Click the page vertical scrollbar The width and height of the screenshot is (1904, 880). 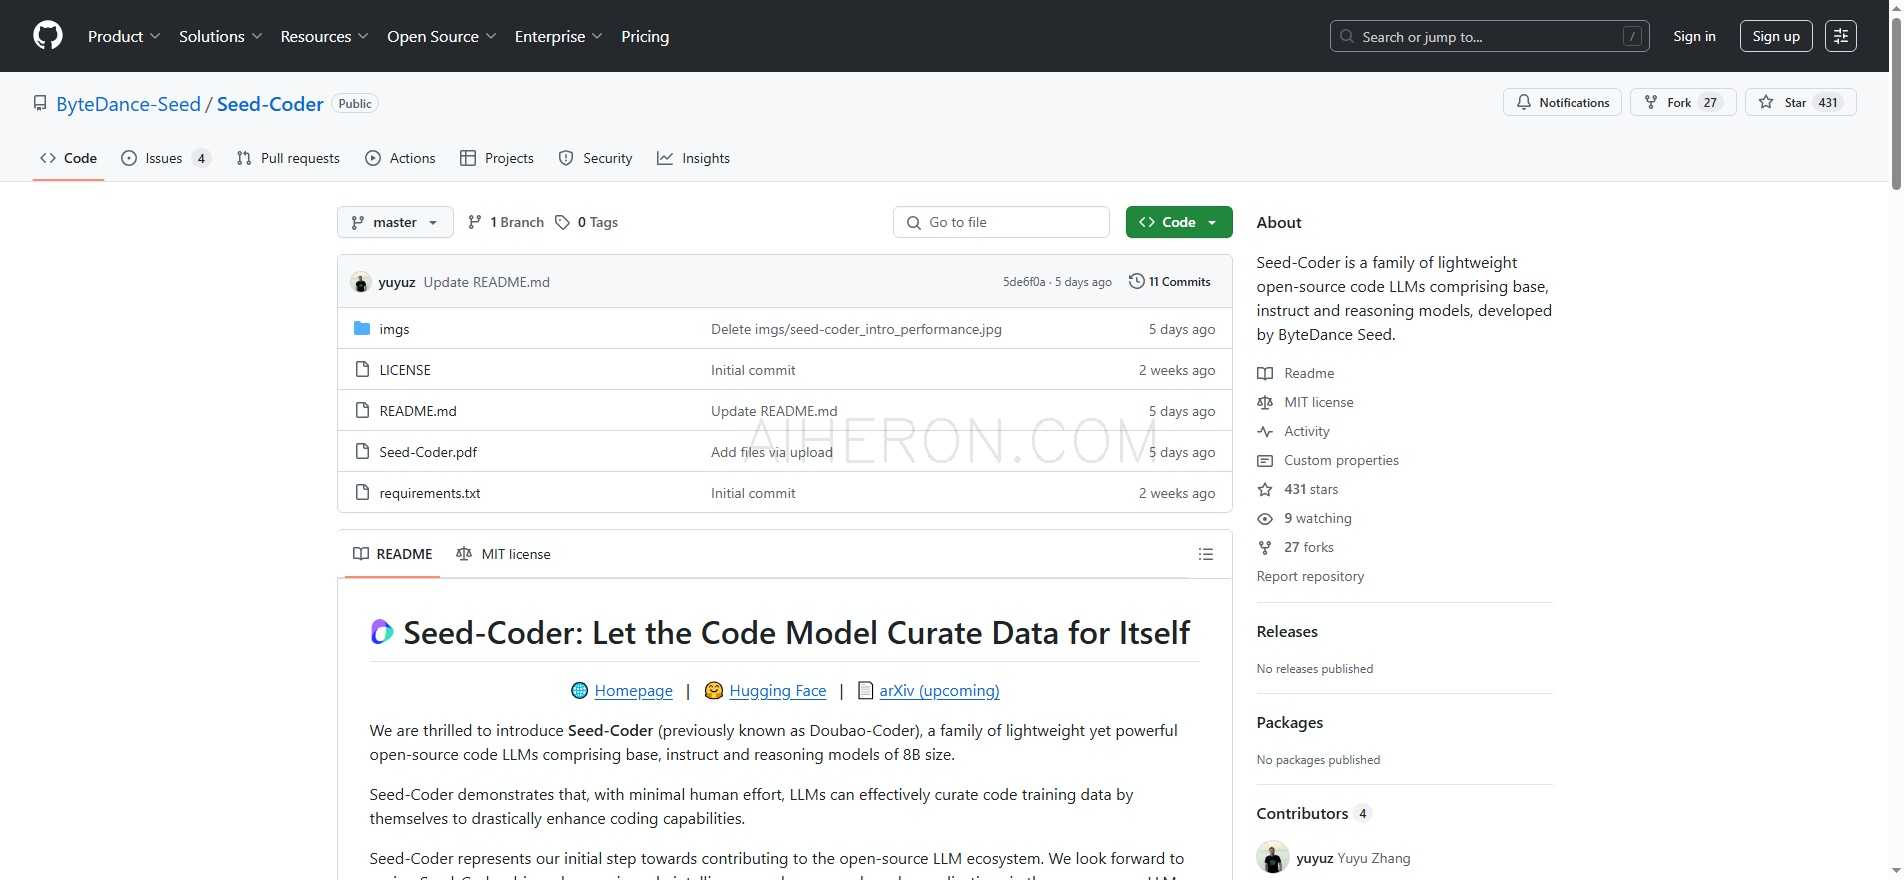click(x=1895, y=103)
